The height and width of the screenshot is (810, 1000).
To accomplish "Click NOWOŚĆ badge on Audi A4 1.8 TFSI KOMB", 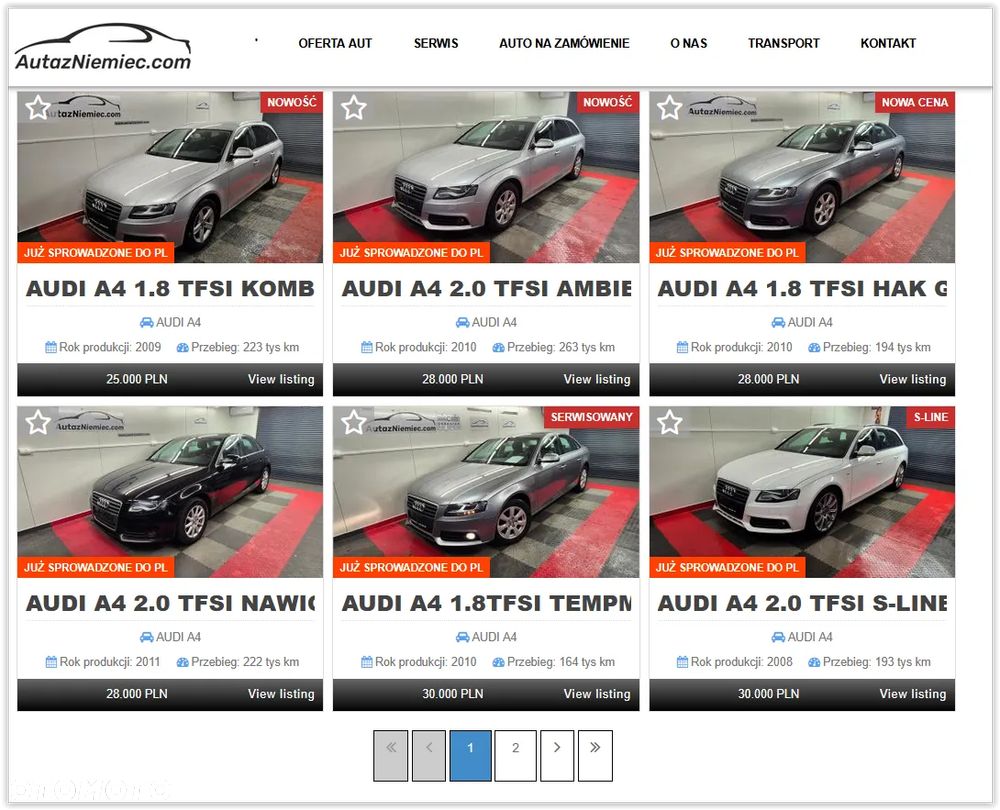I will point(291,102).
